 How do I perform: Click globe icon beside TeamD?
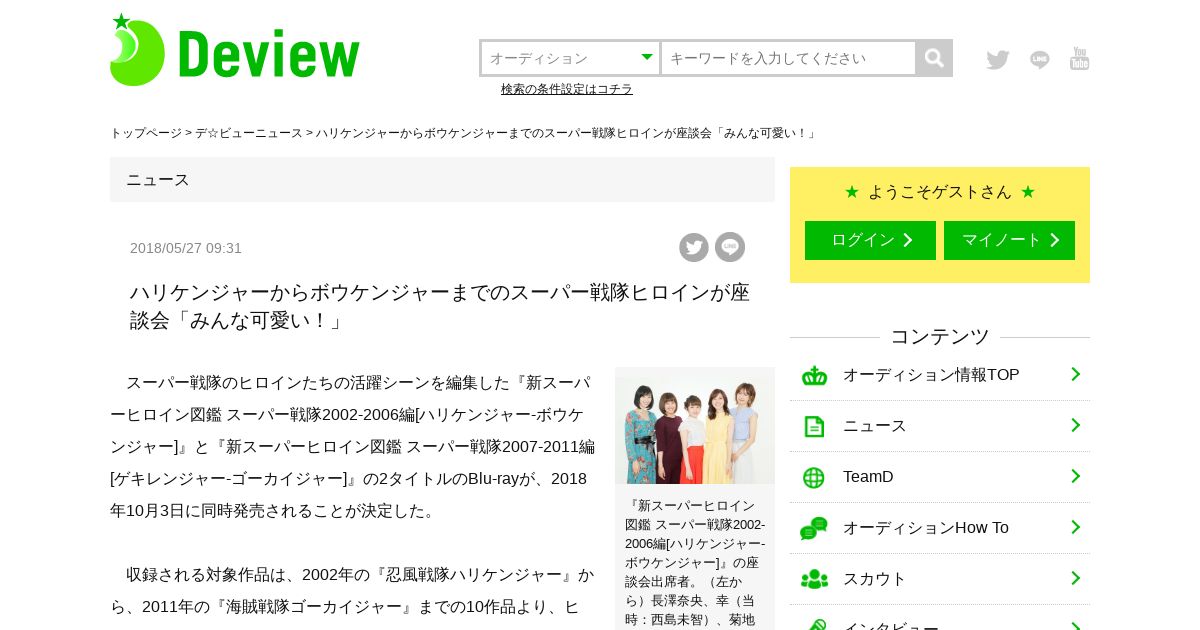pos(814,478)
